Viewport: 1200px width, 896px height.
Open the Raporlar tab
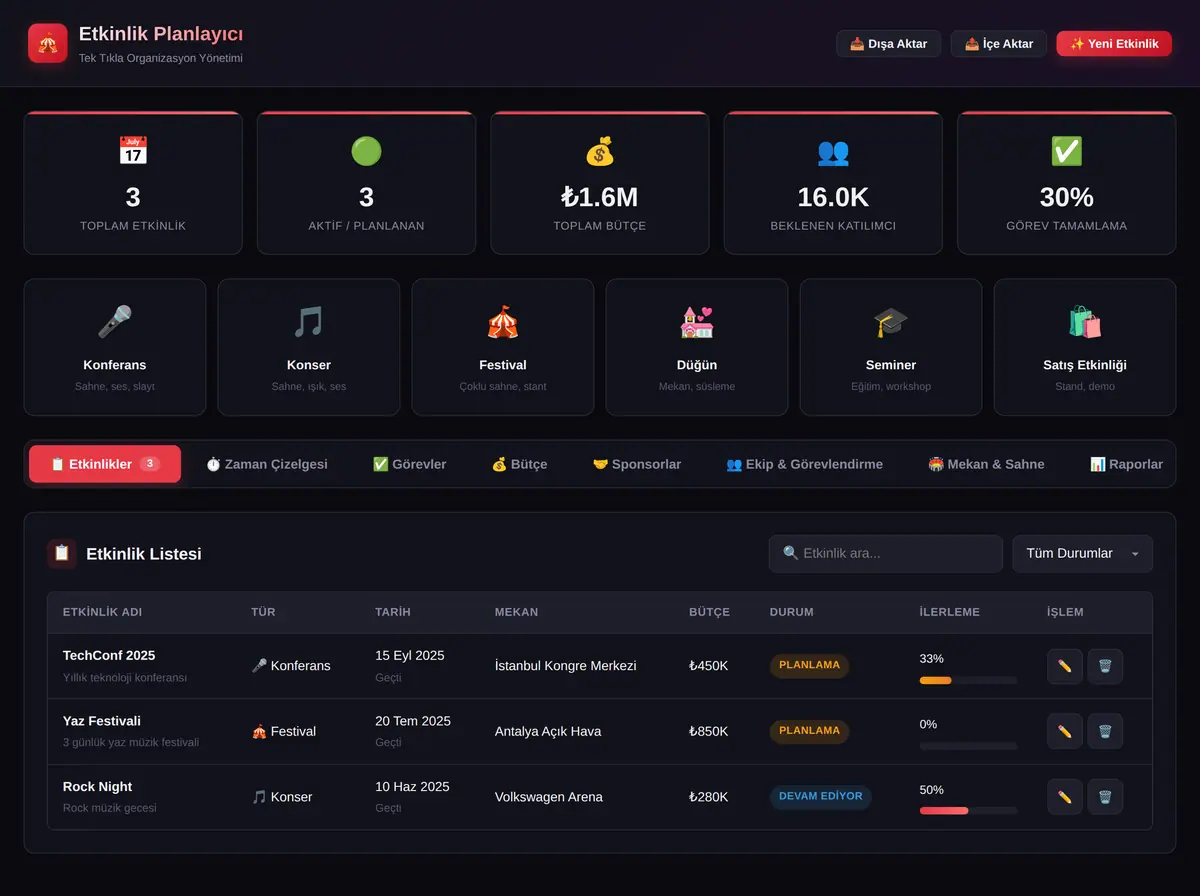pos(1127,464)
